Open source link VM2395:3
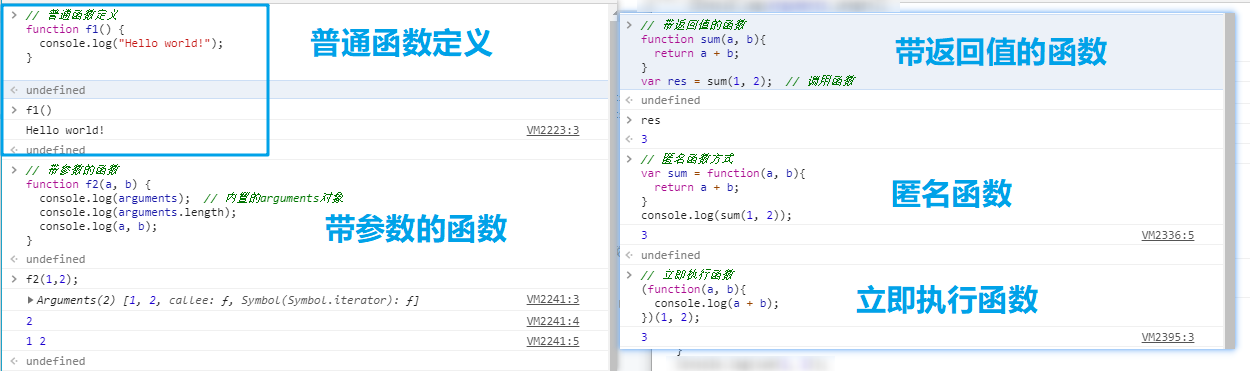This screenshot has height=371, width=1250. point(1168,338)
